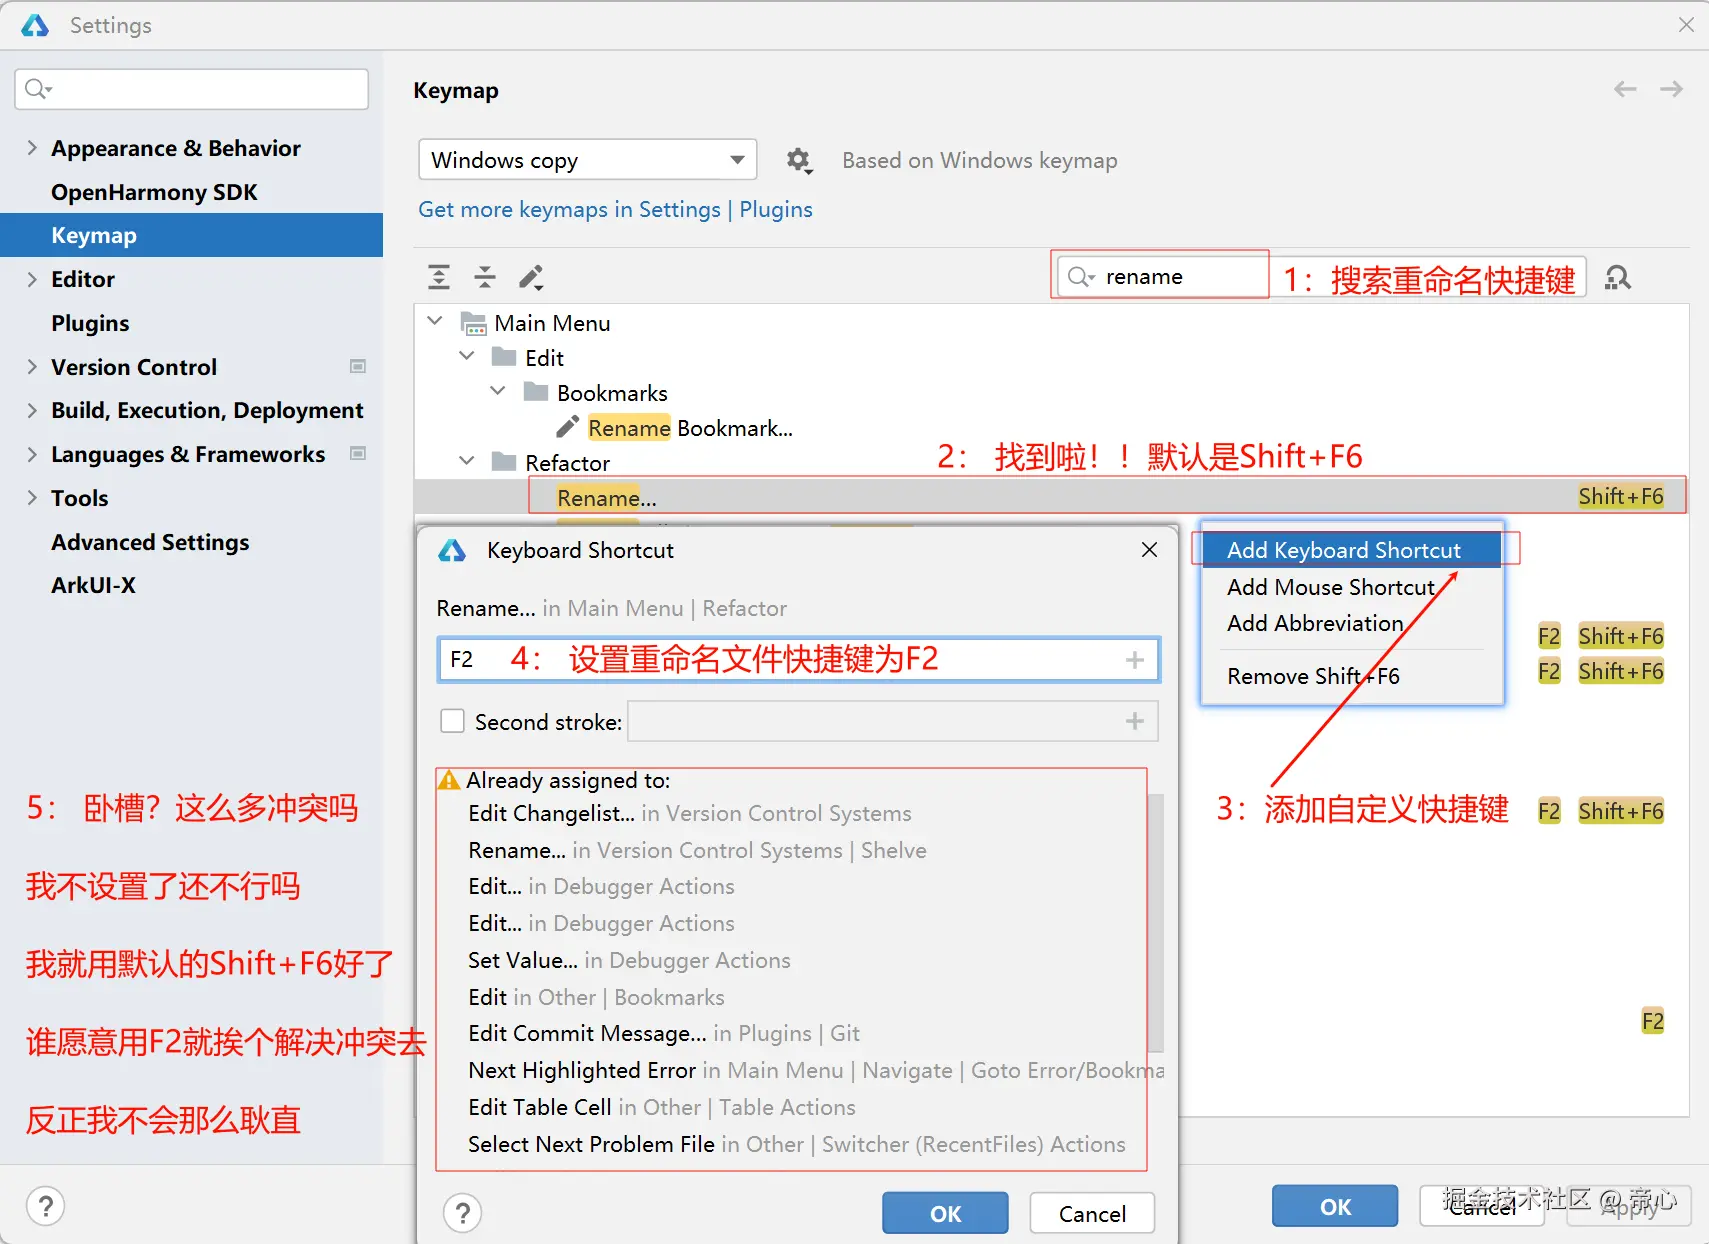
Task: Click the plus icon in Second stroke field
Action: pos(1135,721)
